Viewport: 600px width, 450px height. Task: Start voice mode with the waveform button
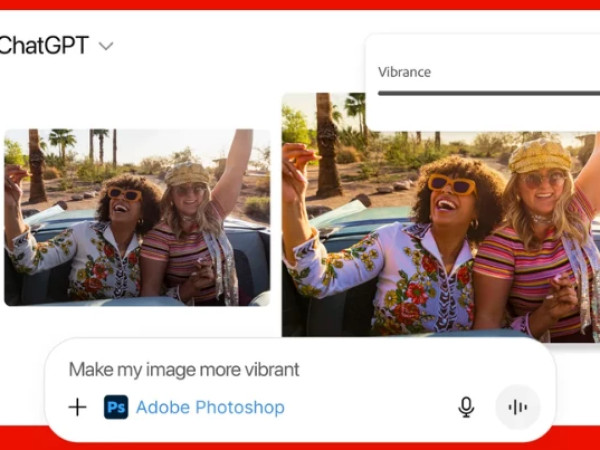click(x=517, y=407)
